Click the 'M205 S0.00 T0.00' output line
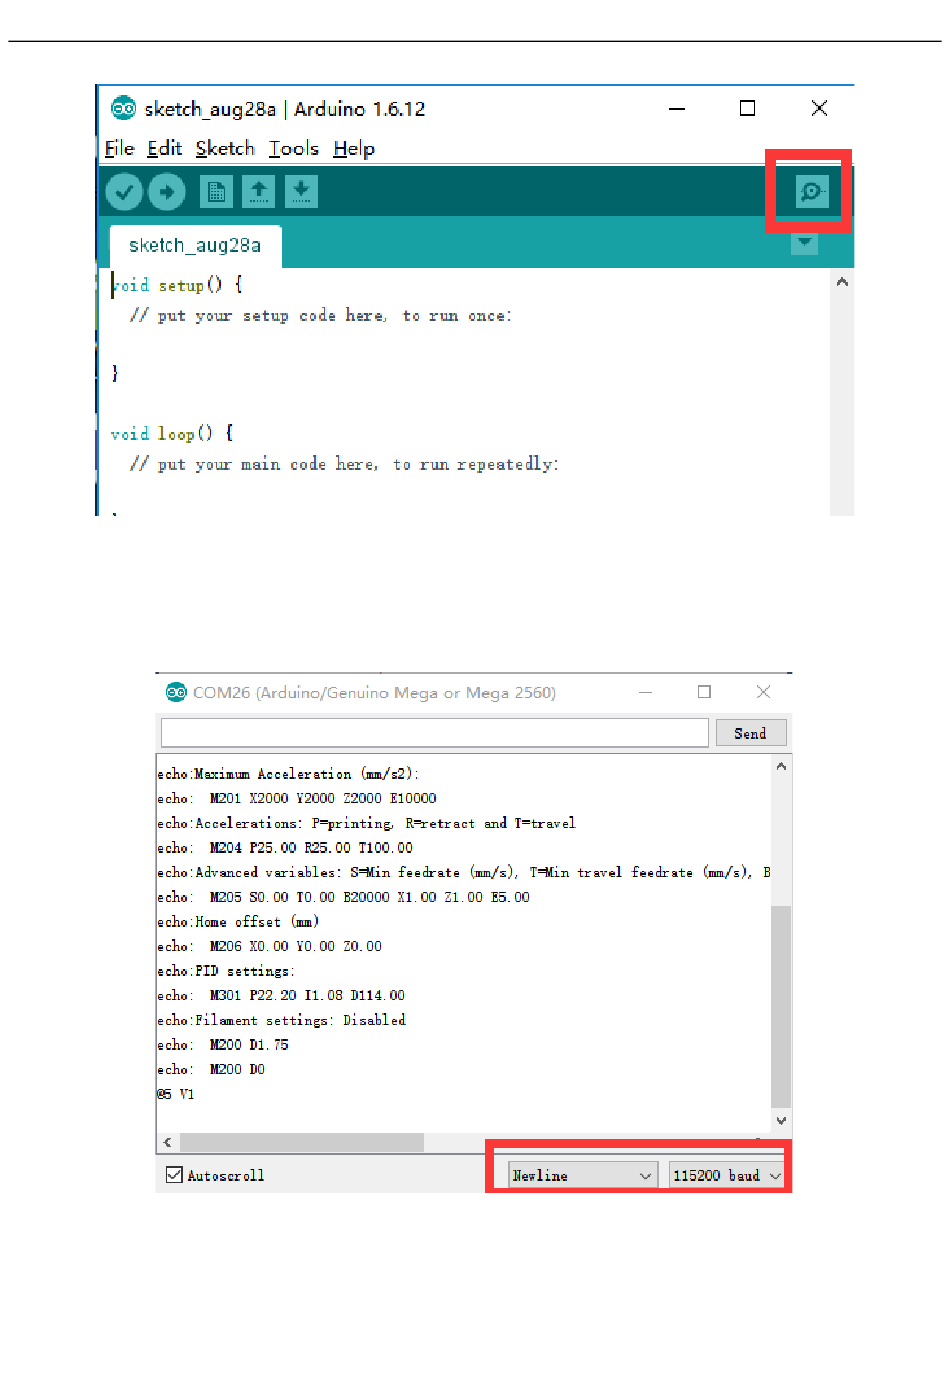 click(343, 897)
